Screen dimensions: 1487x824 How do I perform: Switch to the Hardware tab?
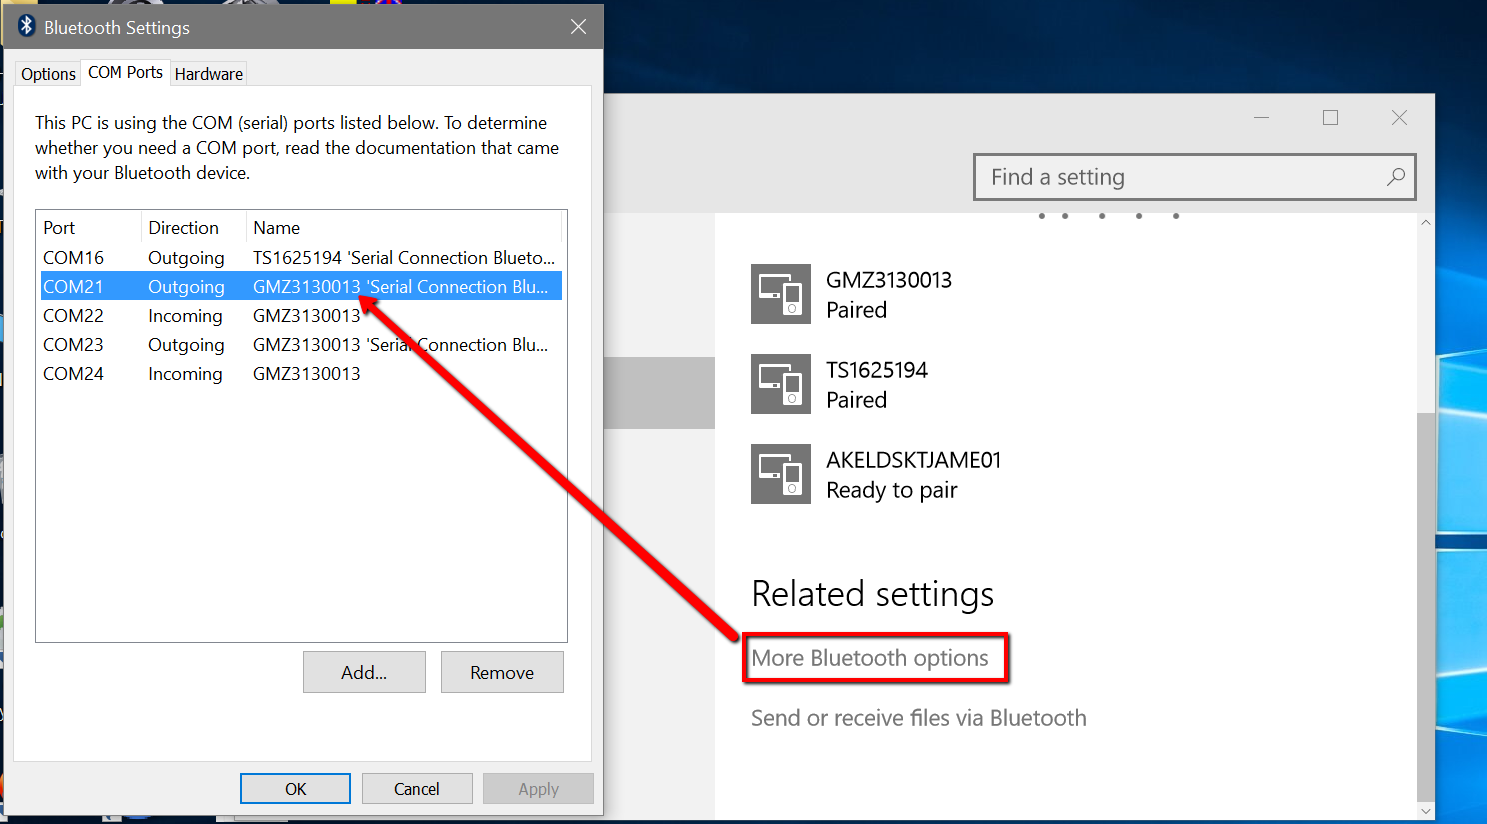pyautogui.click(x=208, y=73)
